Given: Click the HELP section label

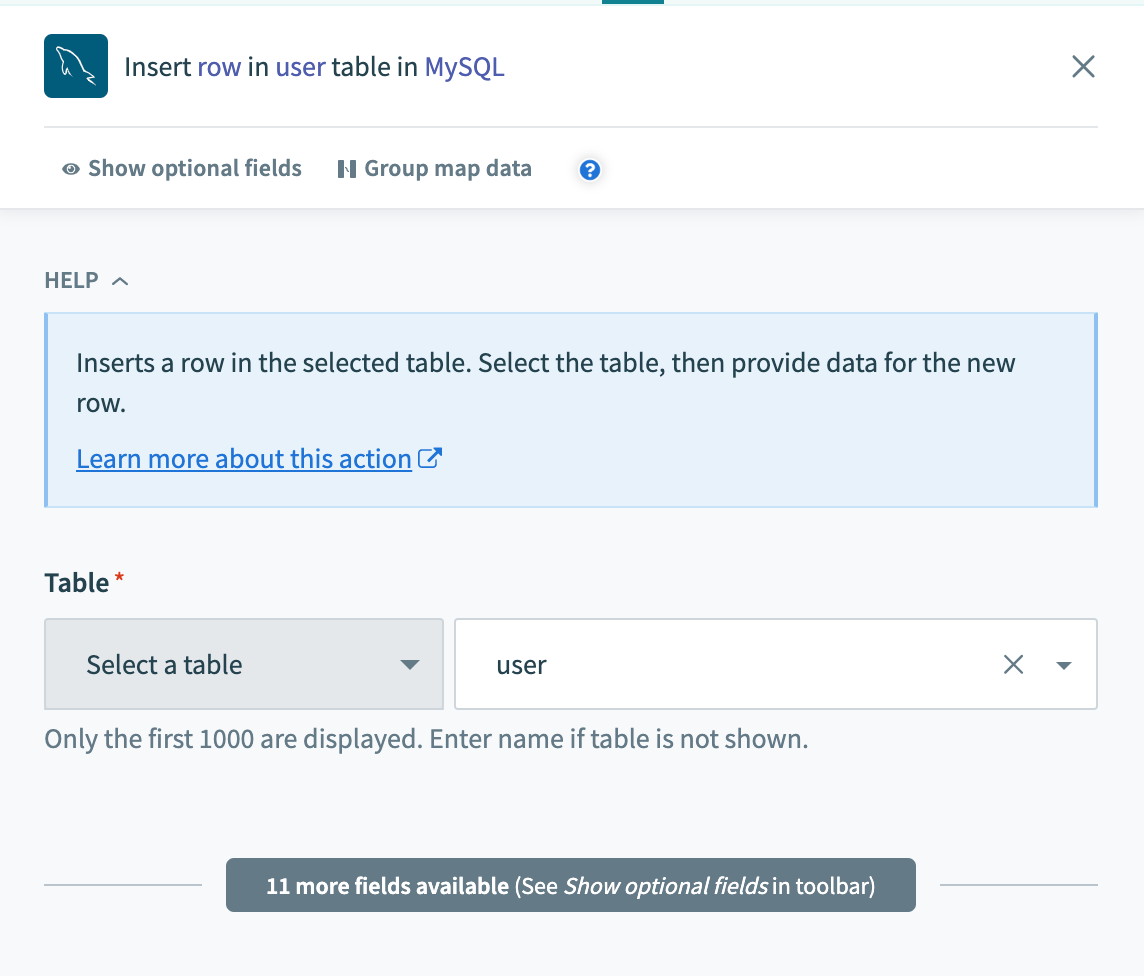Looking at the screenshot, I should [72, 281].
